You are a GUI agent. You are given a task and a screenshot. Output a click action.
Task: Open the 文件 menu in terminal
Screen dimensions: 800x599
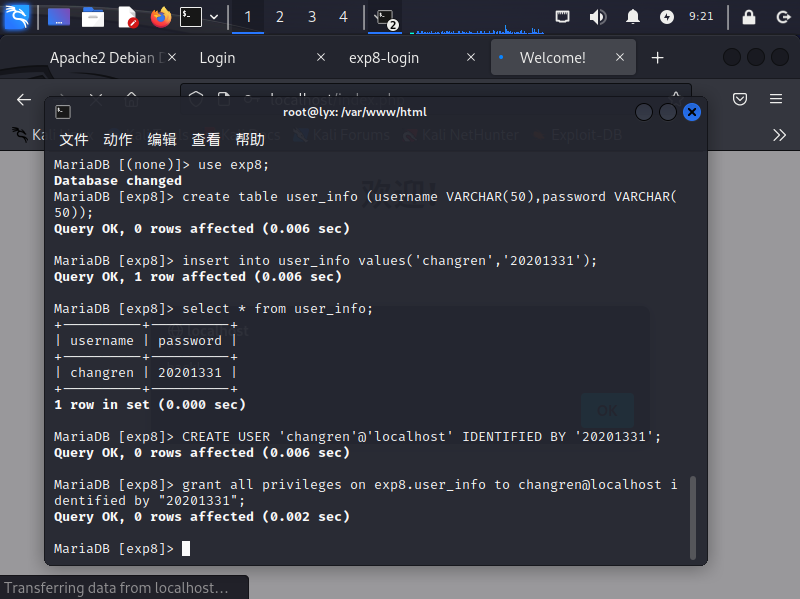coord(74,139)
